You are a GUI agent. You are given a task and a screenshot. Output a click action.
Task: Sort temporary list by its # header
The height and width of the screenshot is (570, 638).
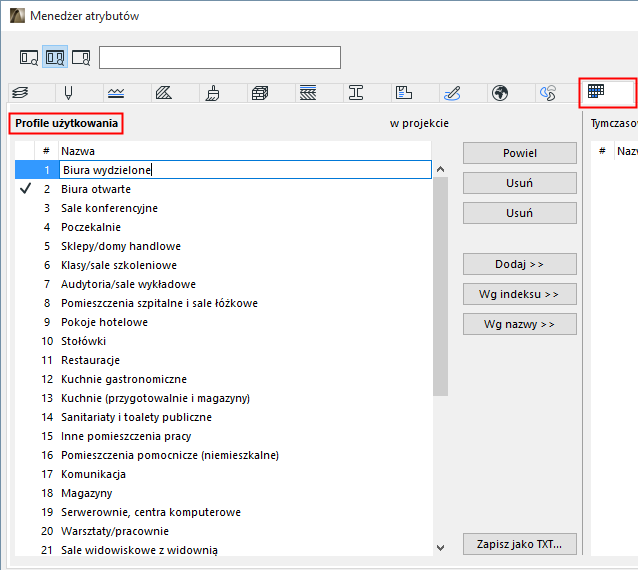point(602,151)
